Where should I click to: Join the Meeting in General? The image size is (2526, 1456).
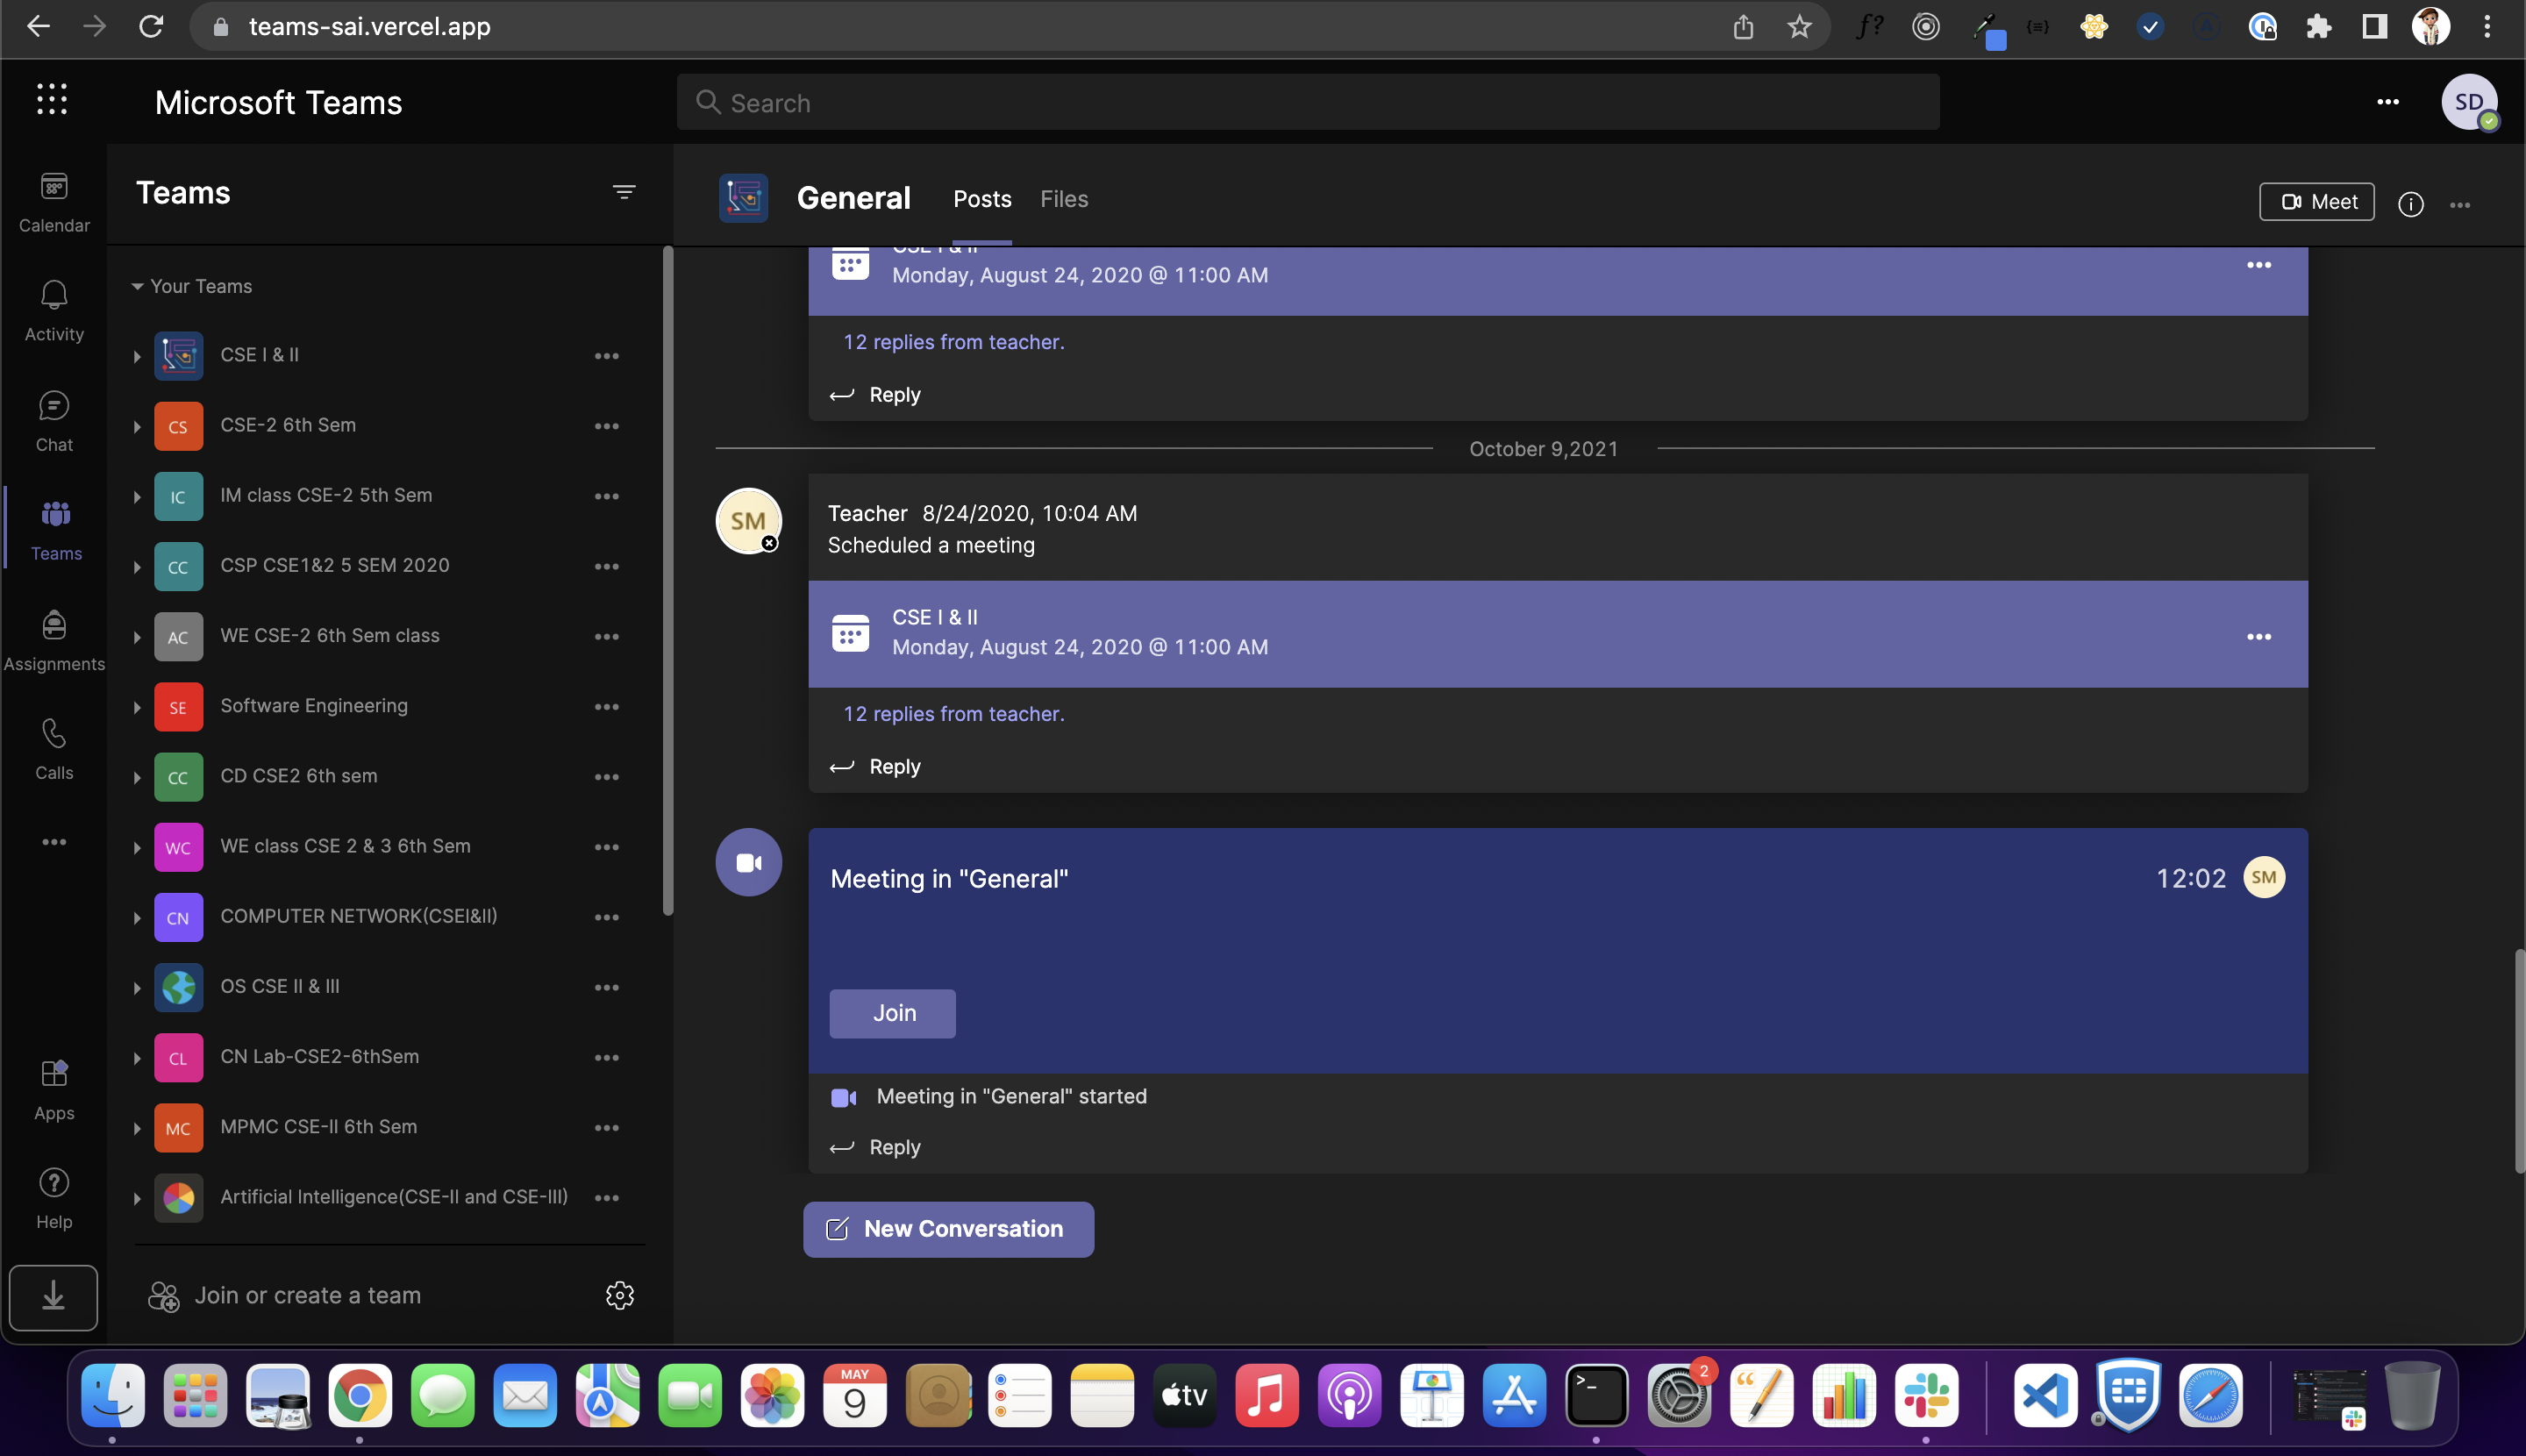(892, 1013)
